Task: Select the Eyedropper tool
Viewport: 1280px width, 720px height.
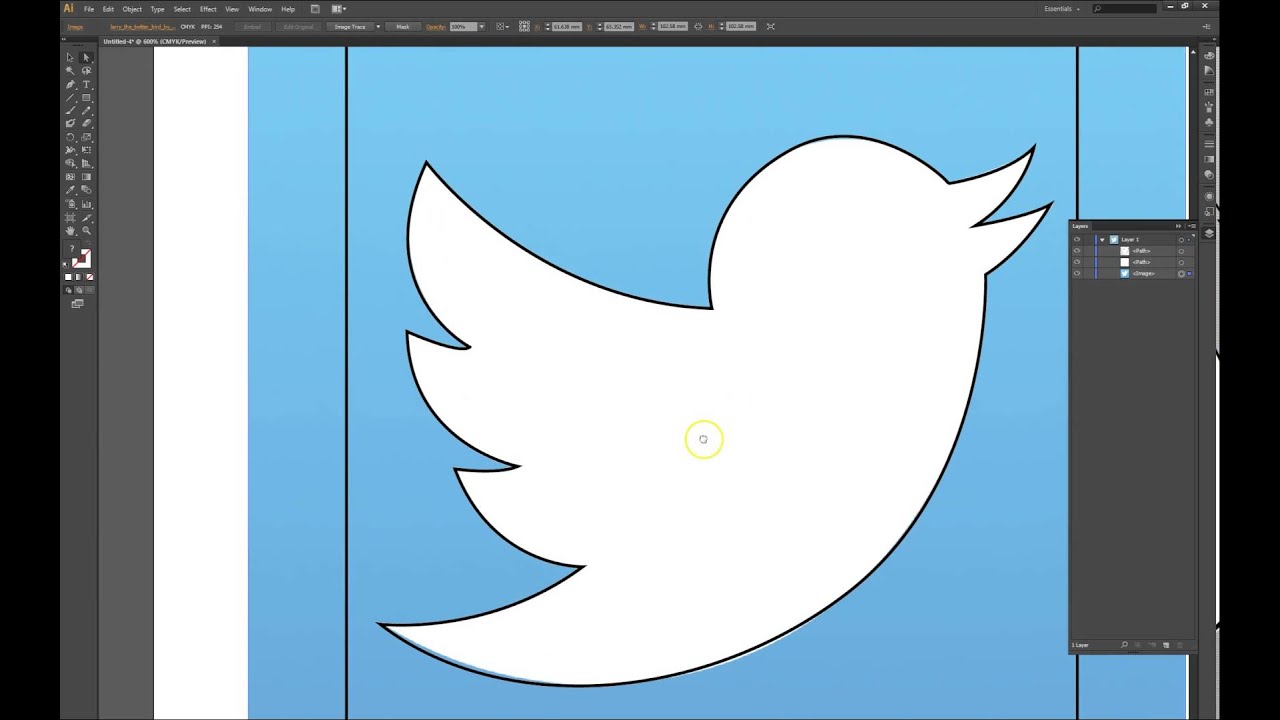Action: [70, 190]
